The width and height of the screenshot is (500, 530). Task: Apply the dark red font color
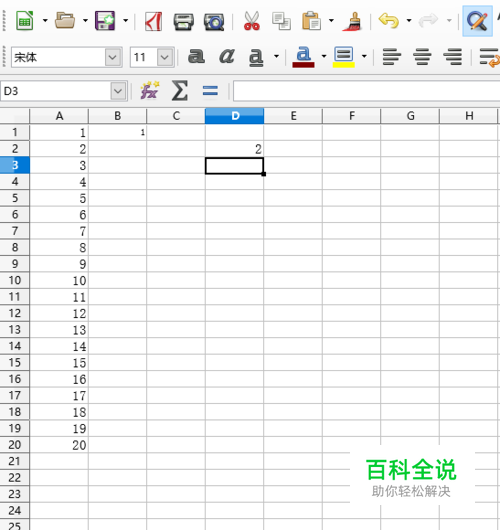pos(303,57)
